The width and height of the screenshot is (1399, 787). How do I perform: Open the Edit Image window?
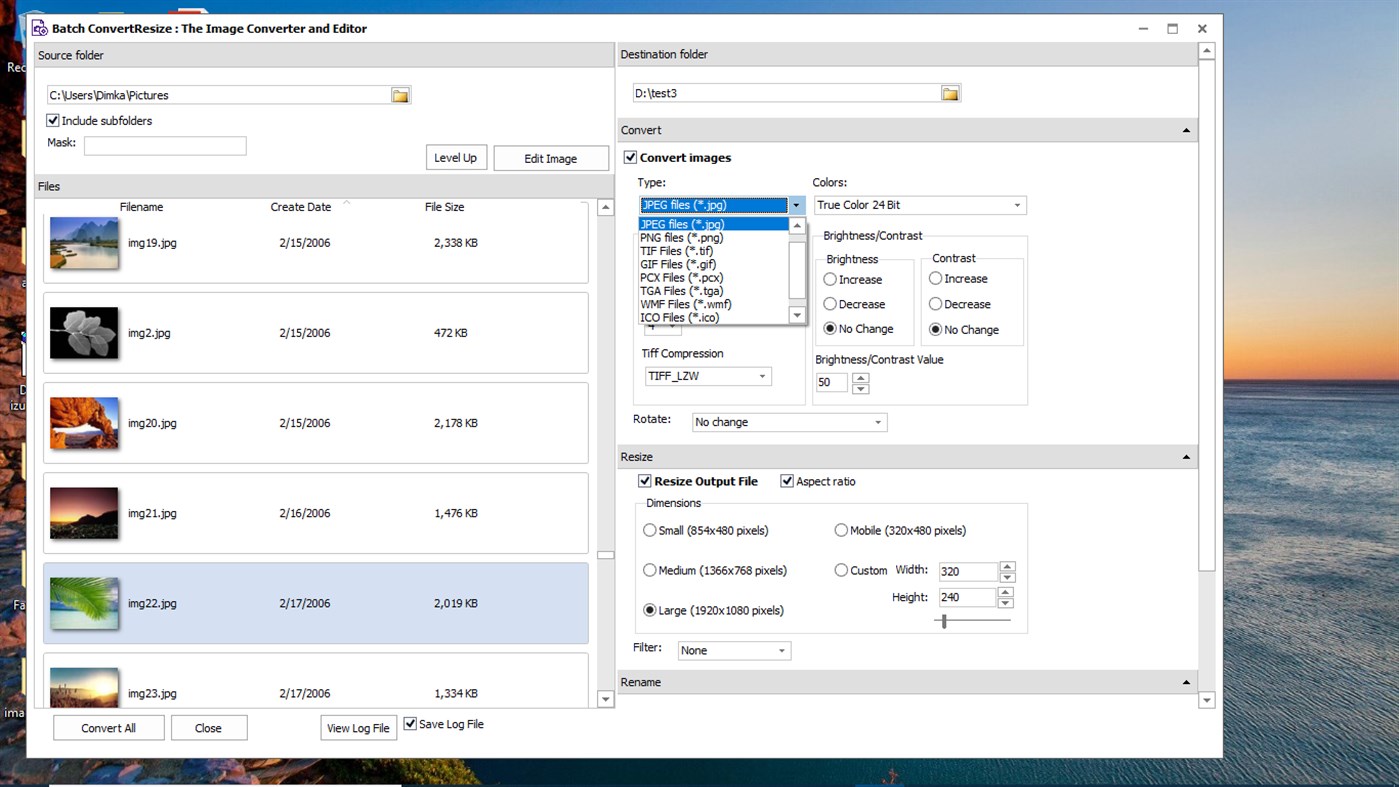point(551,157)
